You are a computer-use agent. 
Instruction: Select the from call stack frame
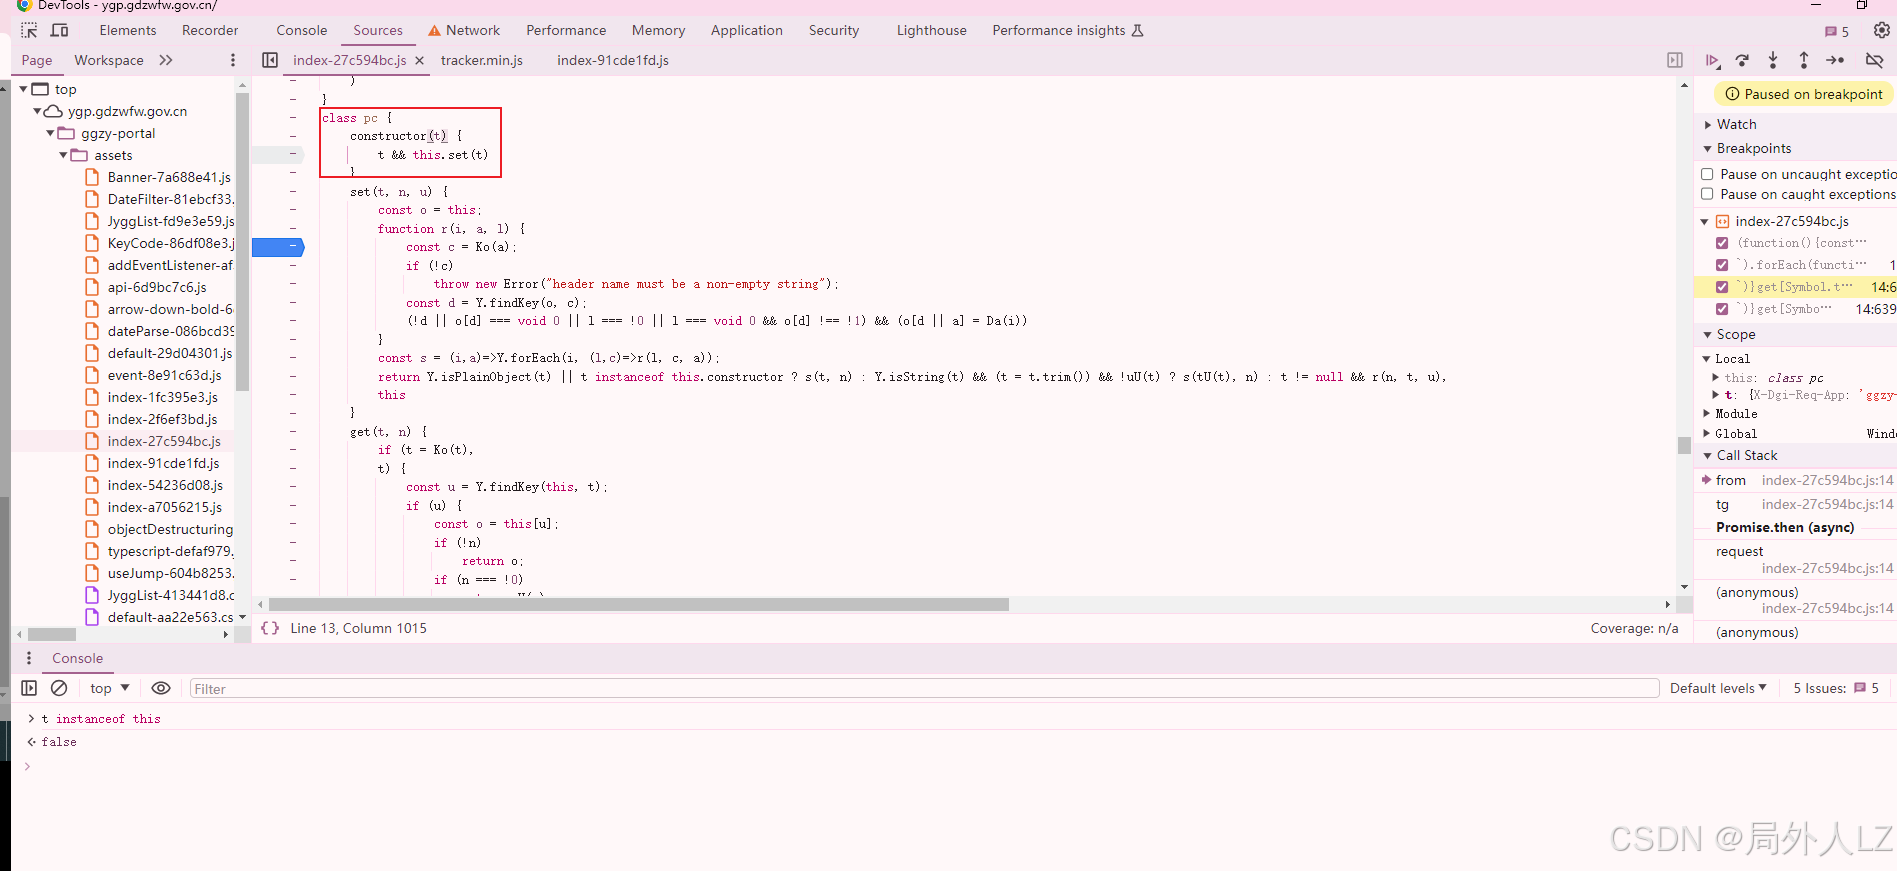[1795, 480]
